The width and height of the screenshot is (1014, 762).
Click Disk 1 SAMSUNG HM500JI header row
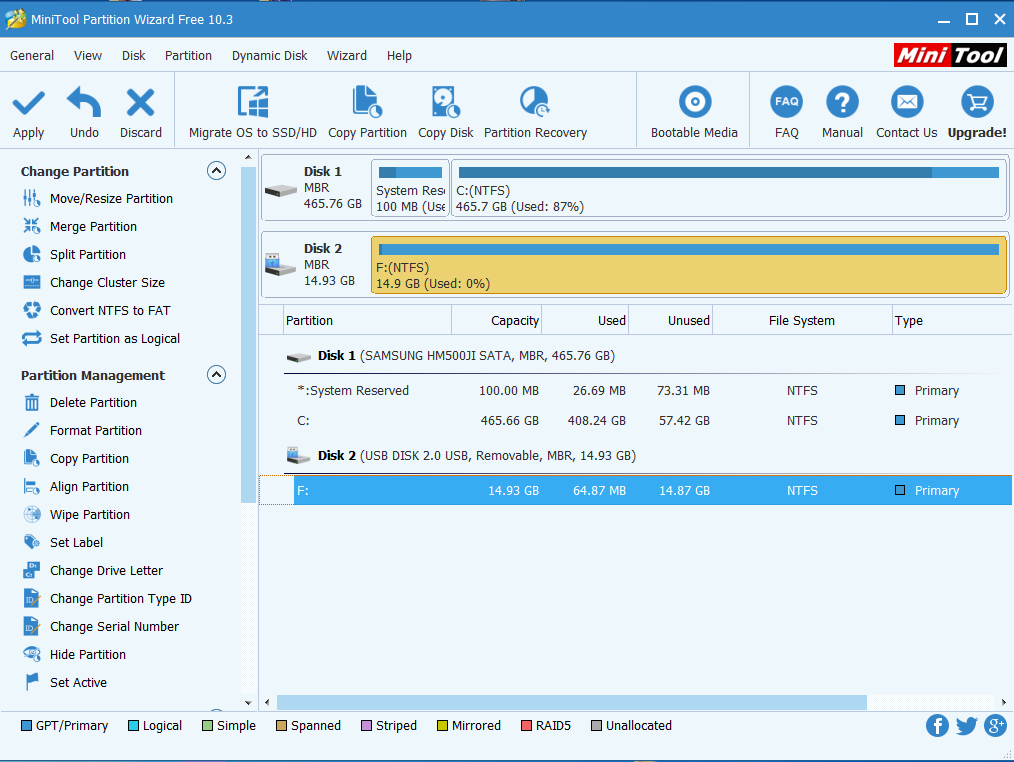coord(636,356)
